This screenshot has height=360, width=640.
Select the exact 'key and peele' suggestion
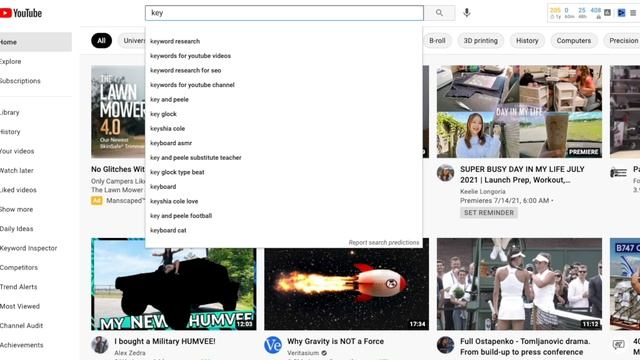coord(284,100)
